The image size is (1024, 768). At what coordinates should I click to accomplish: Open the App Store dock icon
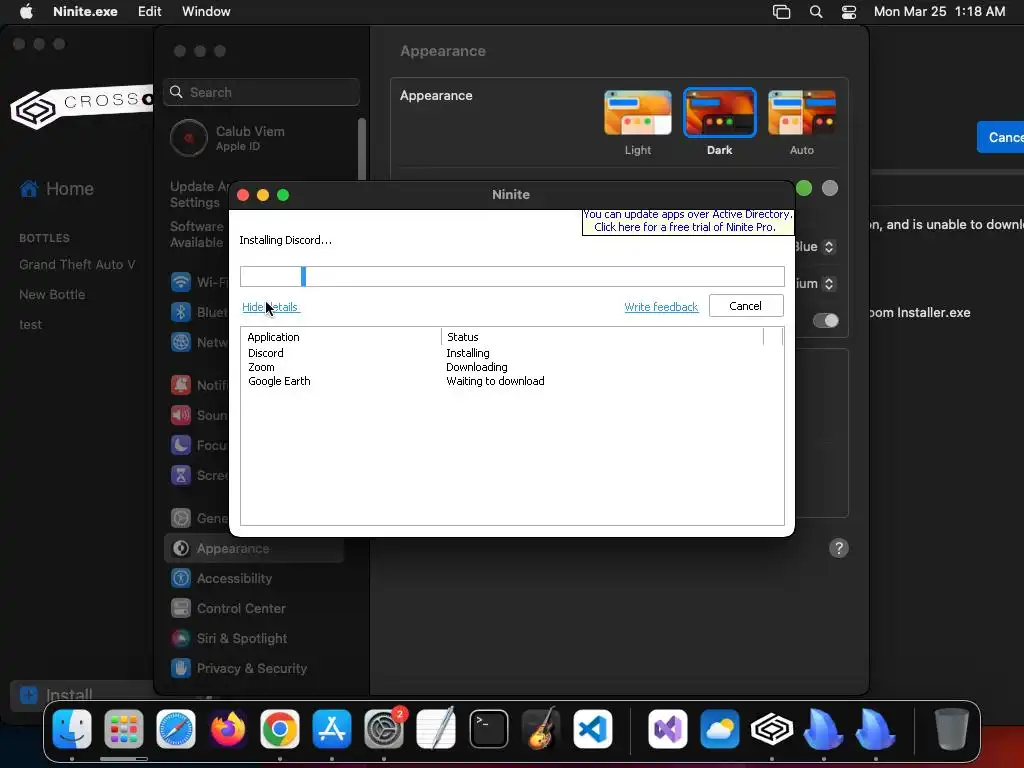click(x=332, y=729)
